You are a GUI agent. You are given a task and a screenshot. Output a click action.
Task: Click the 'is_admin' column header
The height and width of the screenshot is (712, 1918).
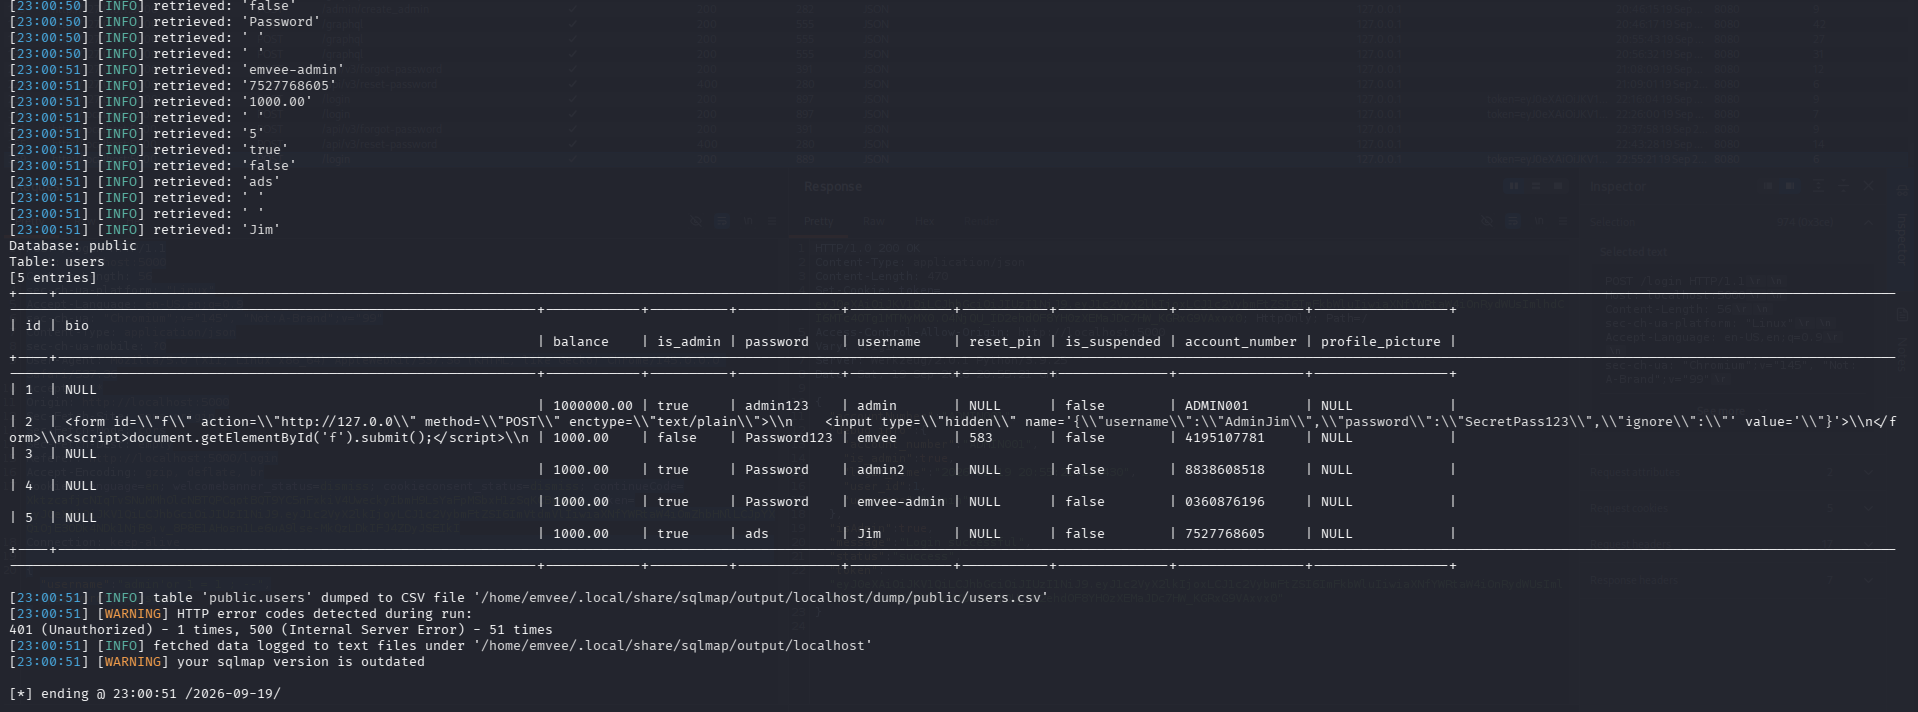[x=689, y=342]
